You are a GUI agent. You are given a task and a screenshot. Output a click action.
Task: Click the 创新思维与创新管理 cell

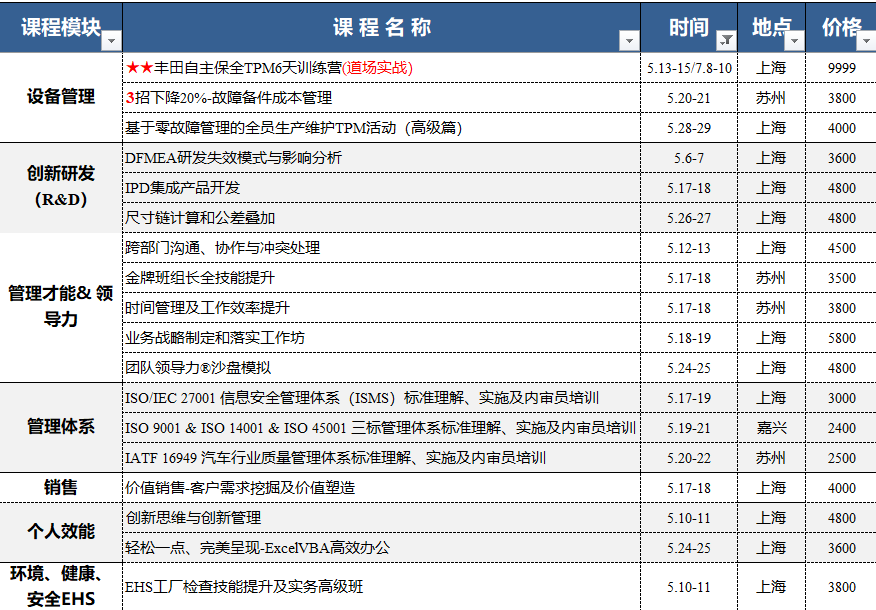382,518
